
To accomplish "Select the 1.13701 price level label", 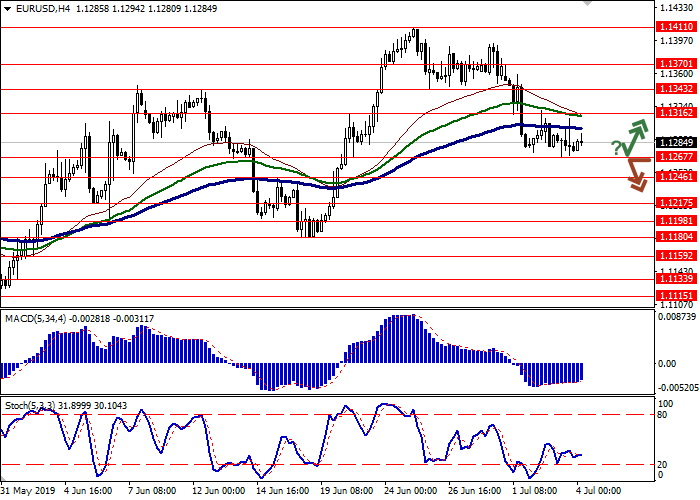I will pyautogui.click(x=673, y=63).
